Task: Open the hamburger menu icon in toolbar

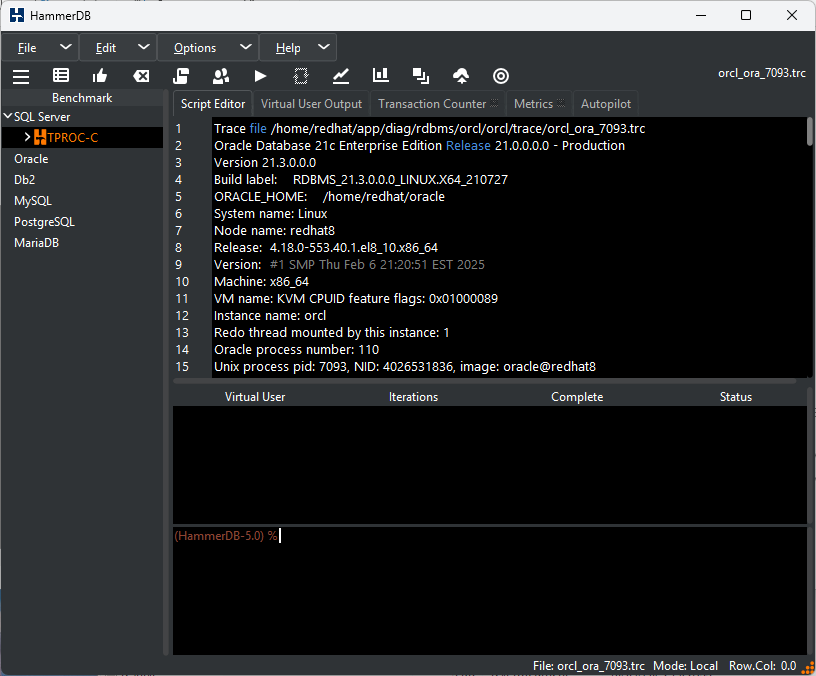Action: 21,76
